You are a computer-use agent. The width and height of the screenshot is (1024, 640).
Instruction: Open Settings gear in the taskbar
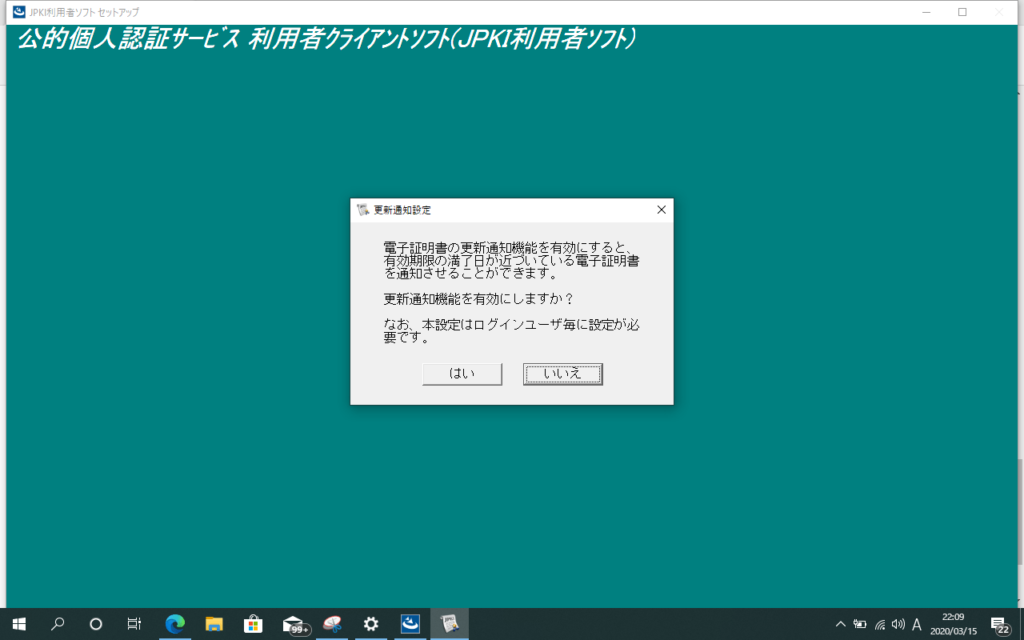(371, 624)
